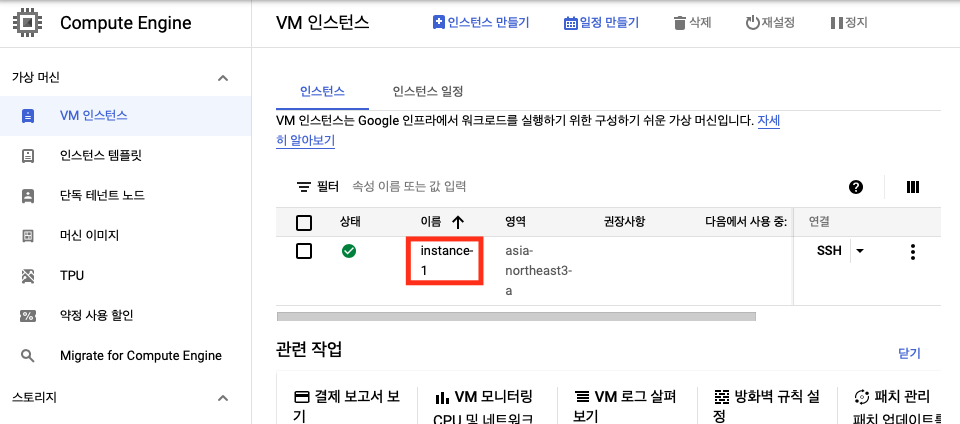Click the 상태 column header

click(350, 221)
